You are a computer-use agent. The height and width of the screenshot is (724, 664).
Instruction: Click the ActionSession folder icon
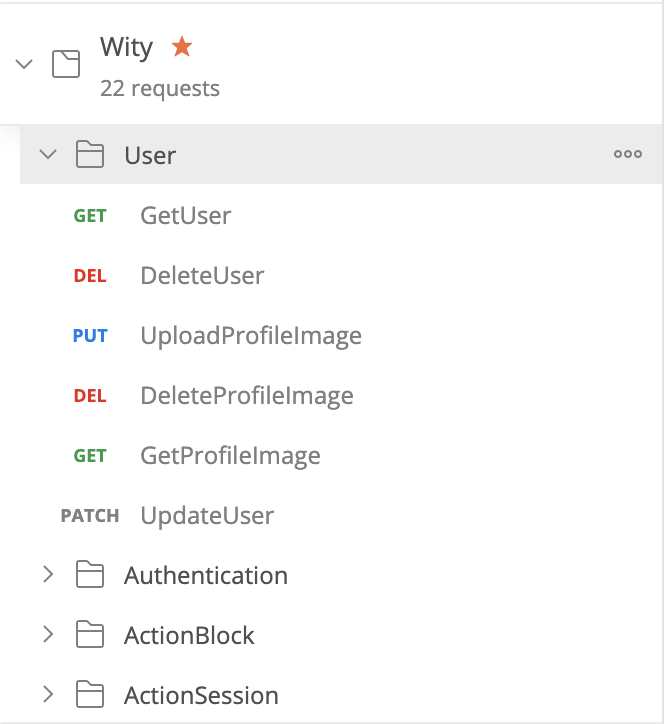pyautogui.click(x=90, y=694)
